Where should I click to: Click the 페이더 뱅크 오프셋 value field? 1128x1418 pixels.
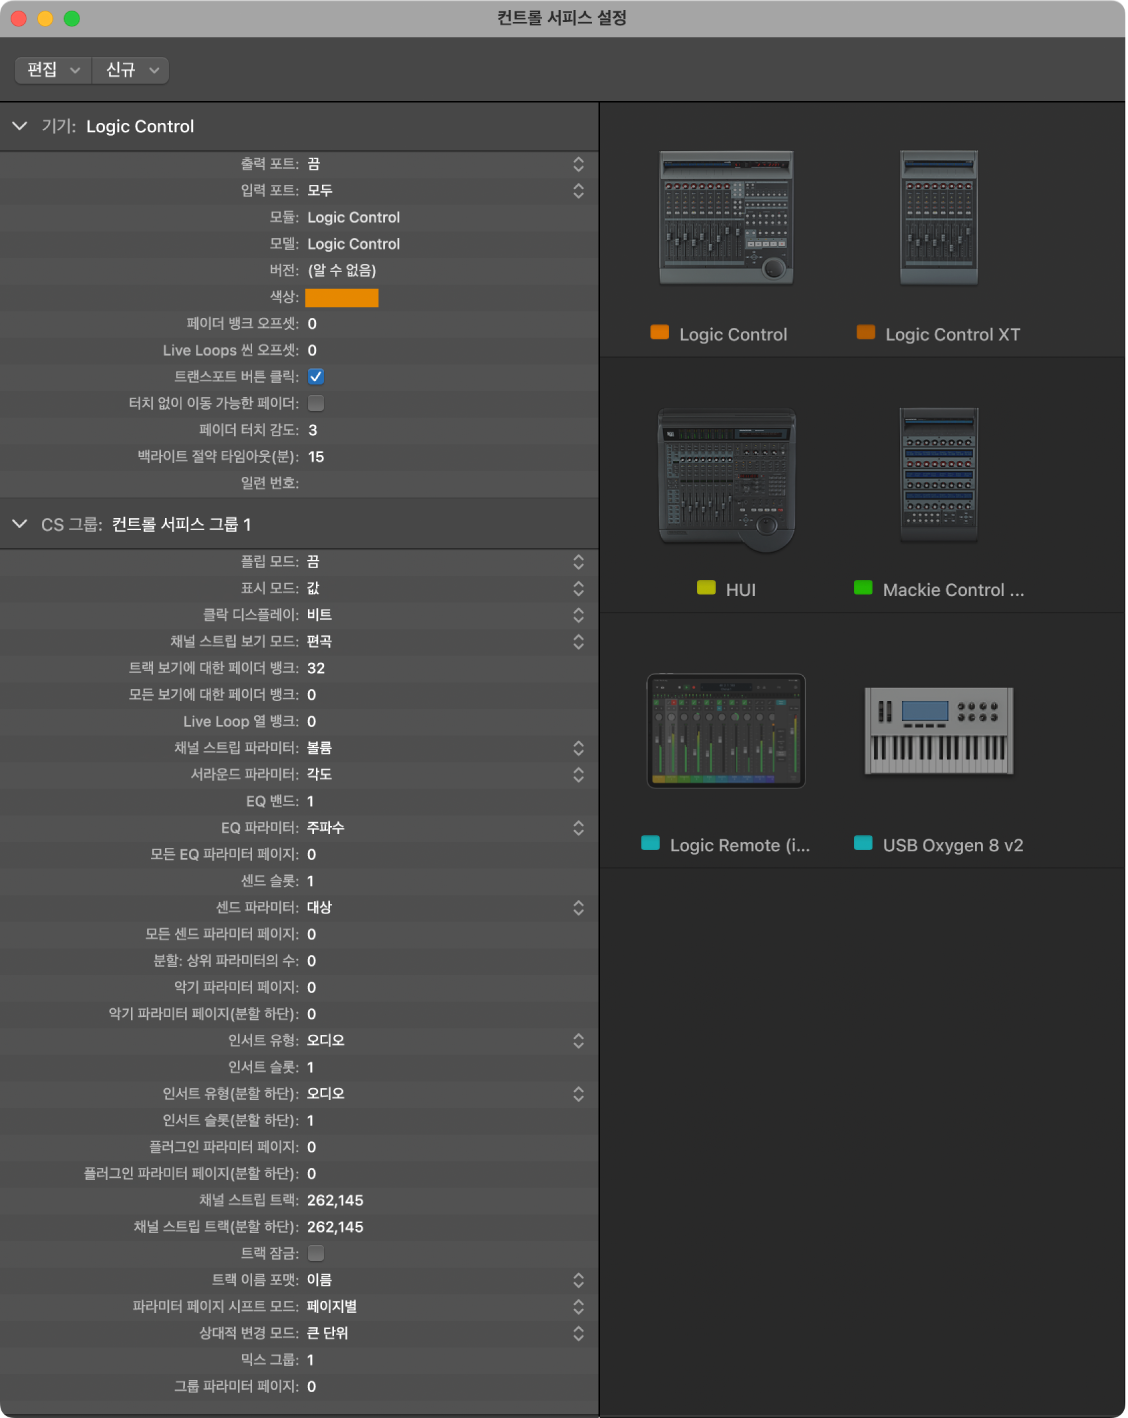coord(312,324)
